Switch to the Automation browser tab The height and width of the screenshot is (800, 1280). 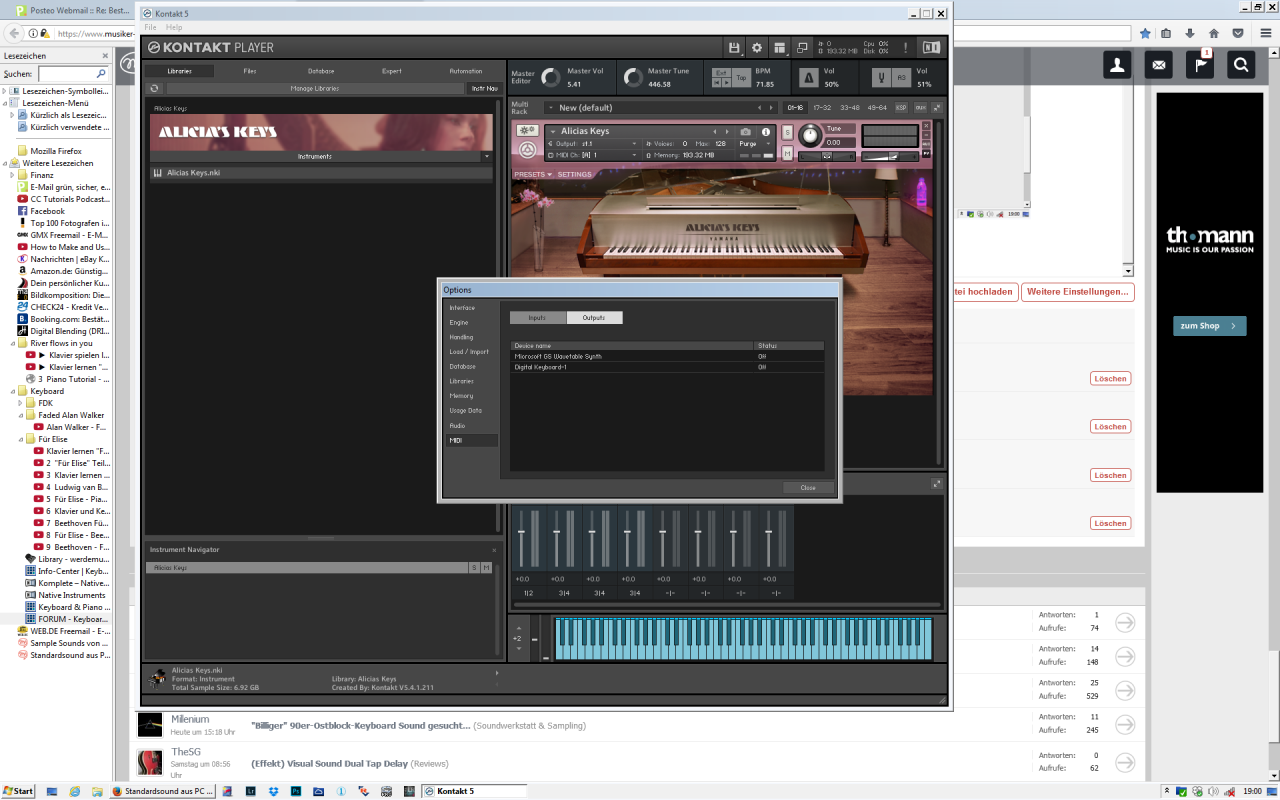pyautogui.click(x=465, y=71)
